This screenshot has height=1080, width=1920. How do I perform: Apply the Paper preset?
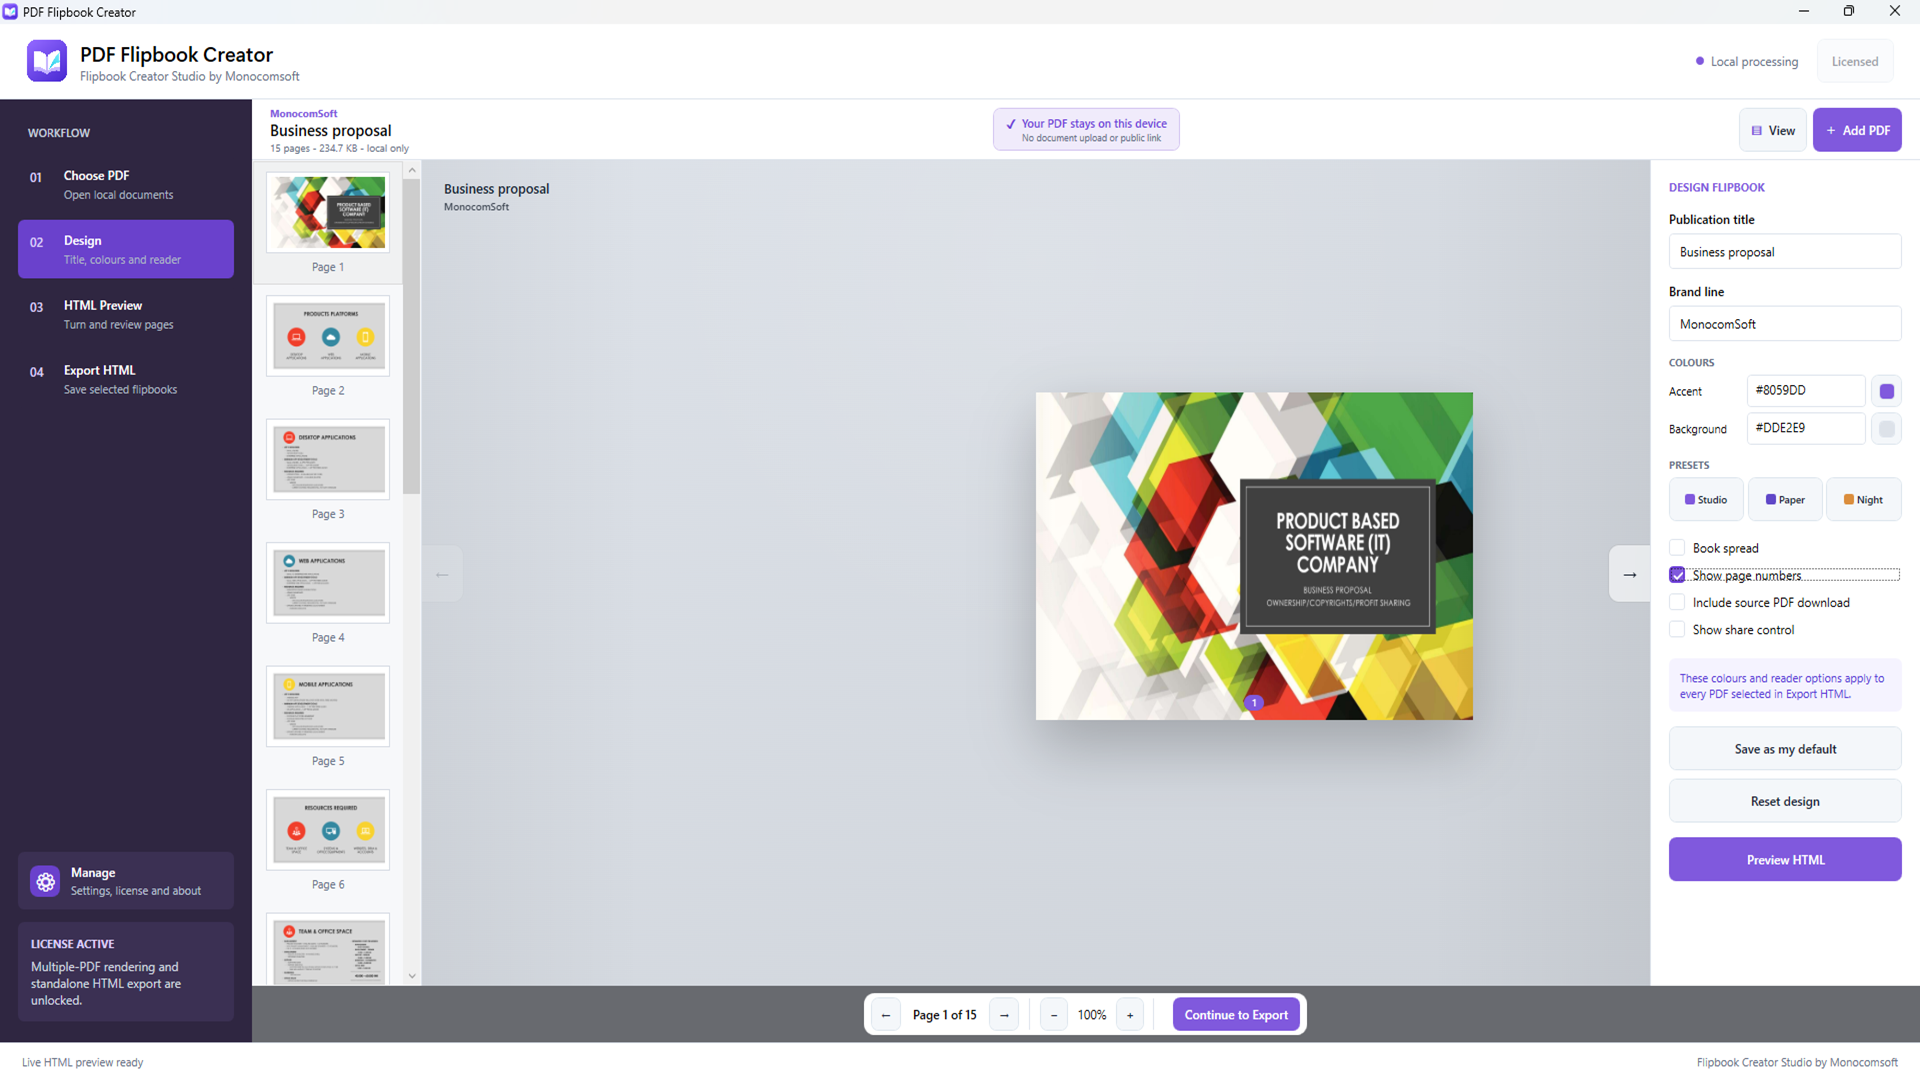(1785, 499)
